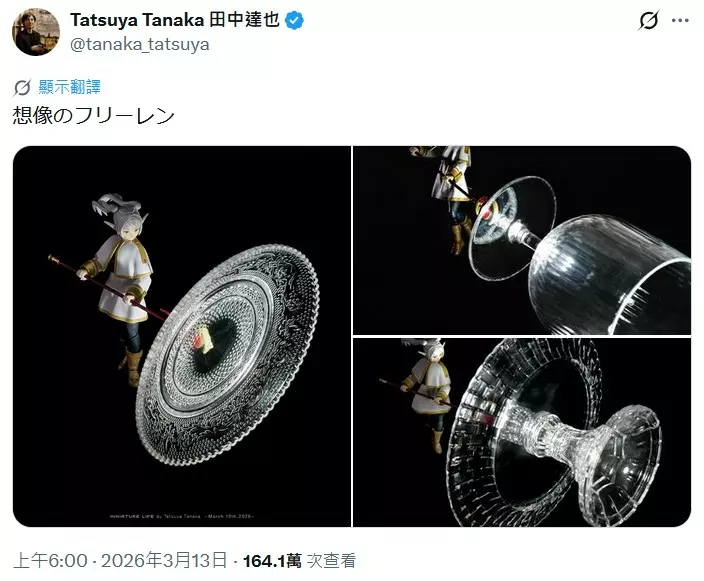Click 顯示翻譯 to show translation
Screen dimensions: 704x581
[x=70, y=87]
